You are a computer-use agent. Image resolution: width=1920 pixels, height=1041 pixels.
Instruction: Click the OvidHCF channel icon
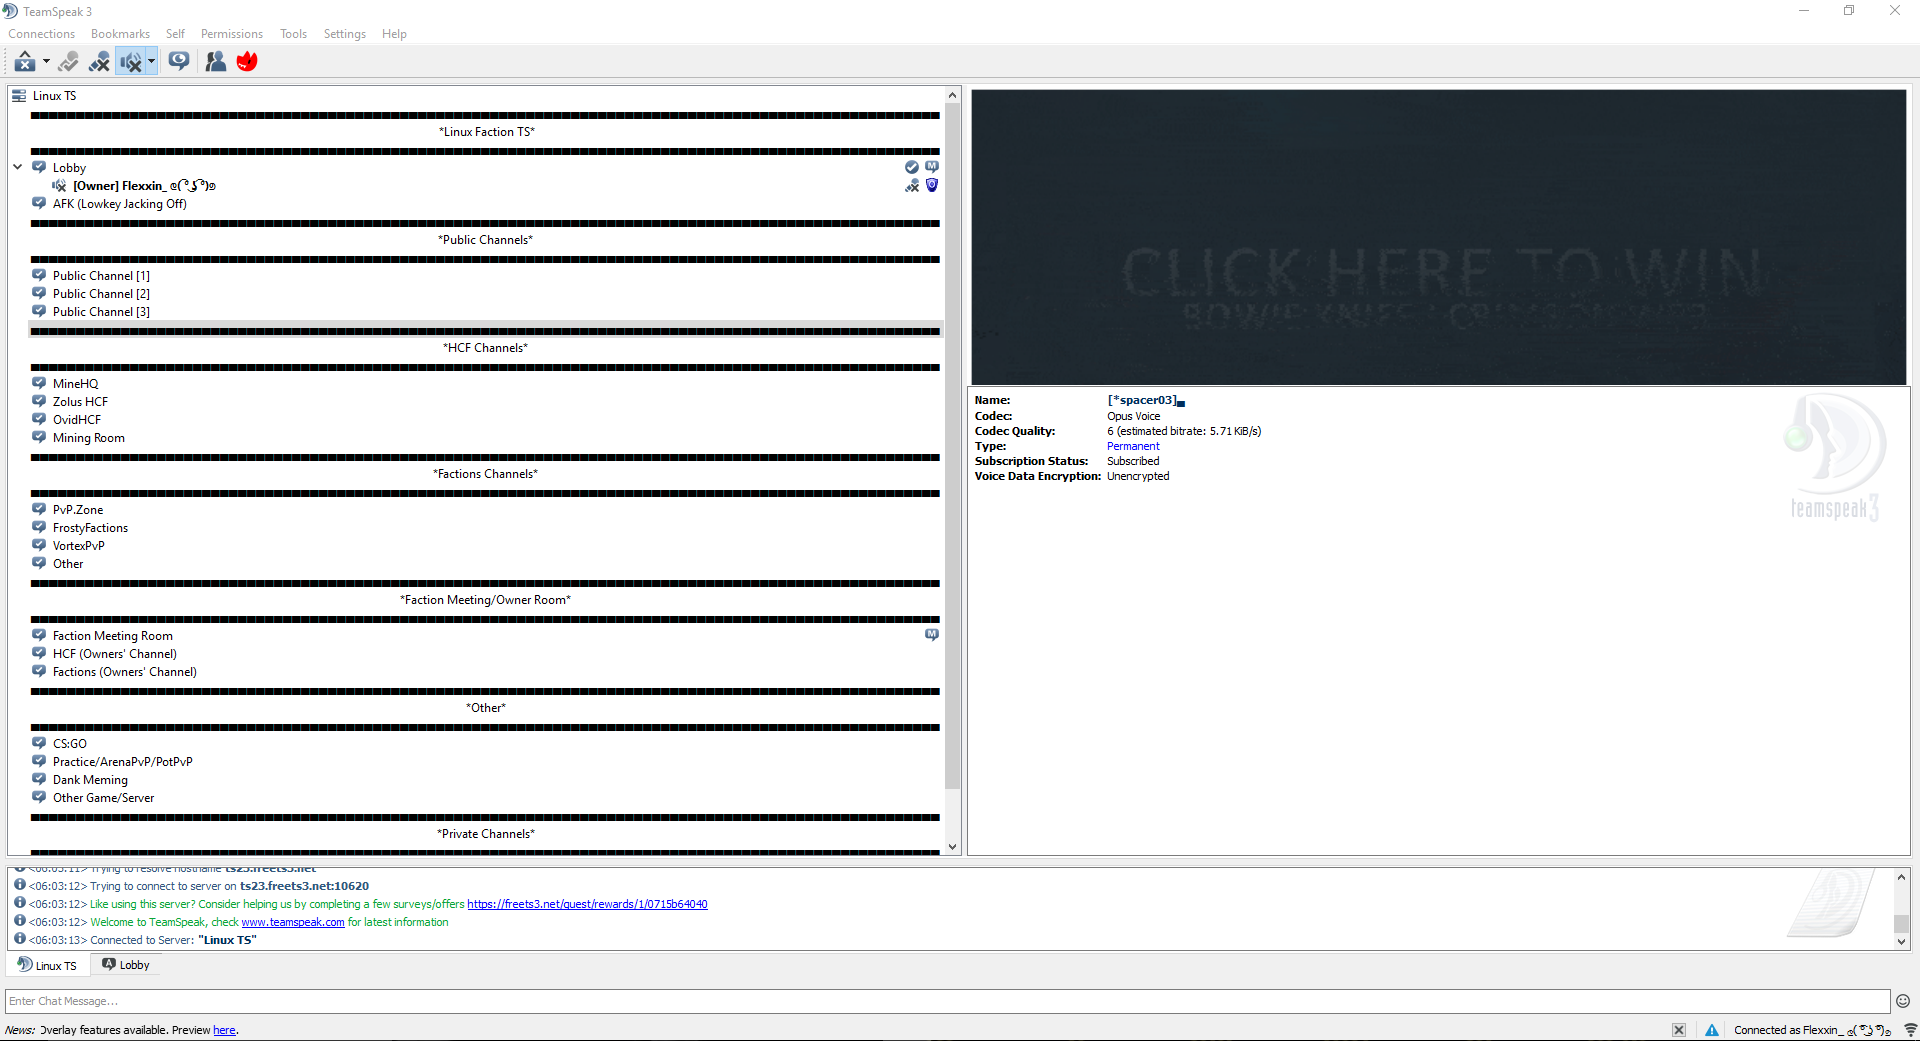[x=39, y=419]
